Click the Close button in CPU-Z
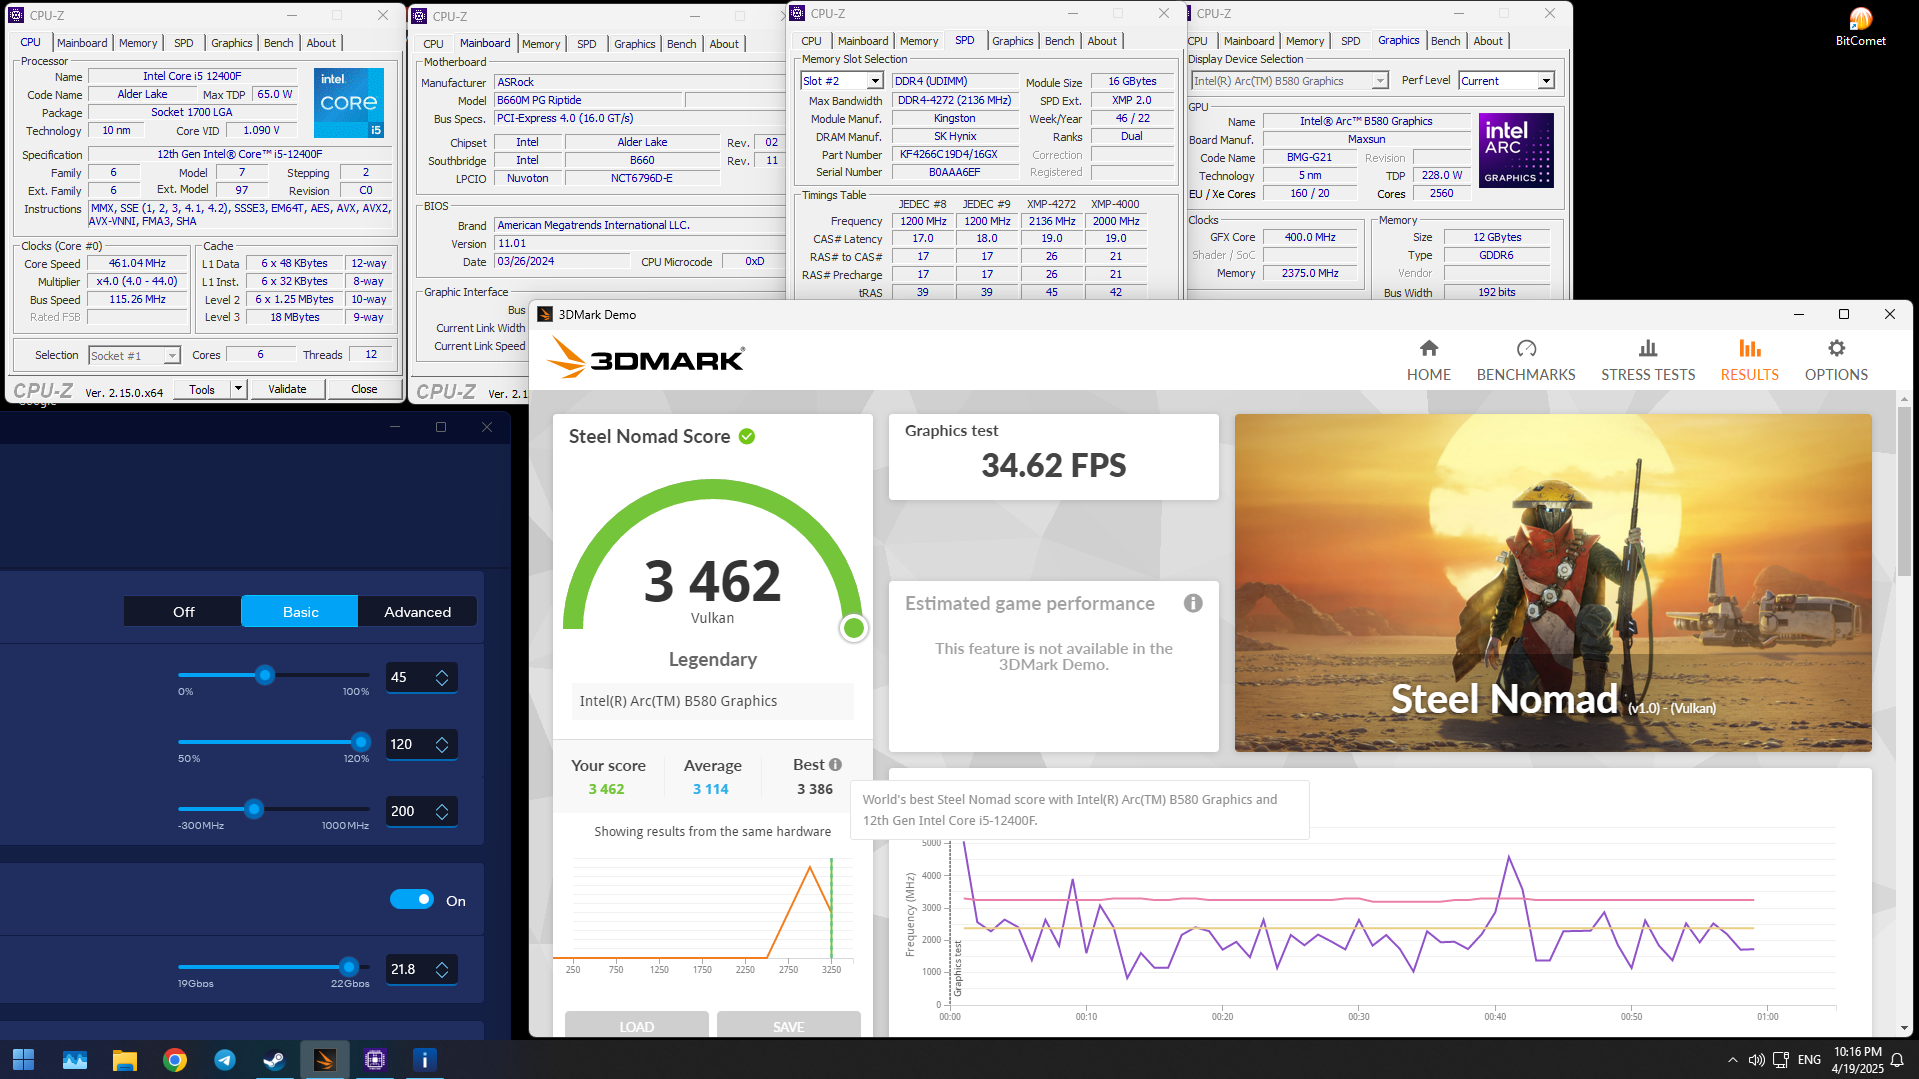 364,389
